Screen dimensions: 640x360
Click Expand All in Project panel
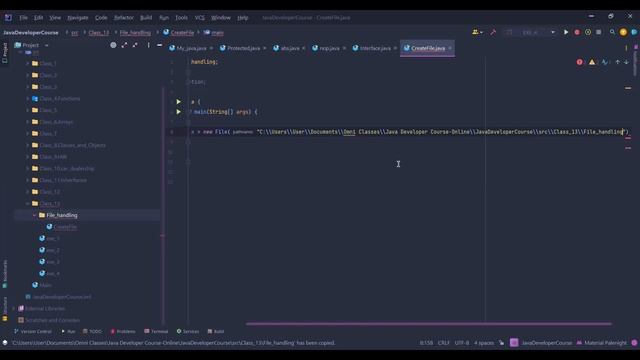coord(124,45)
